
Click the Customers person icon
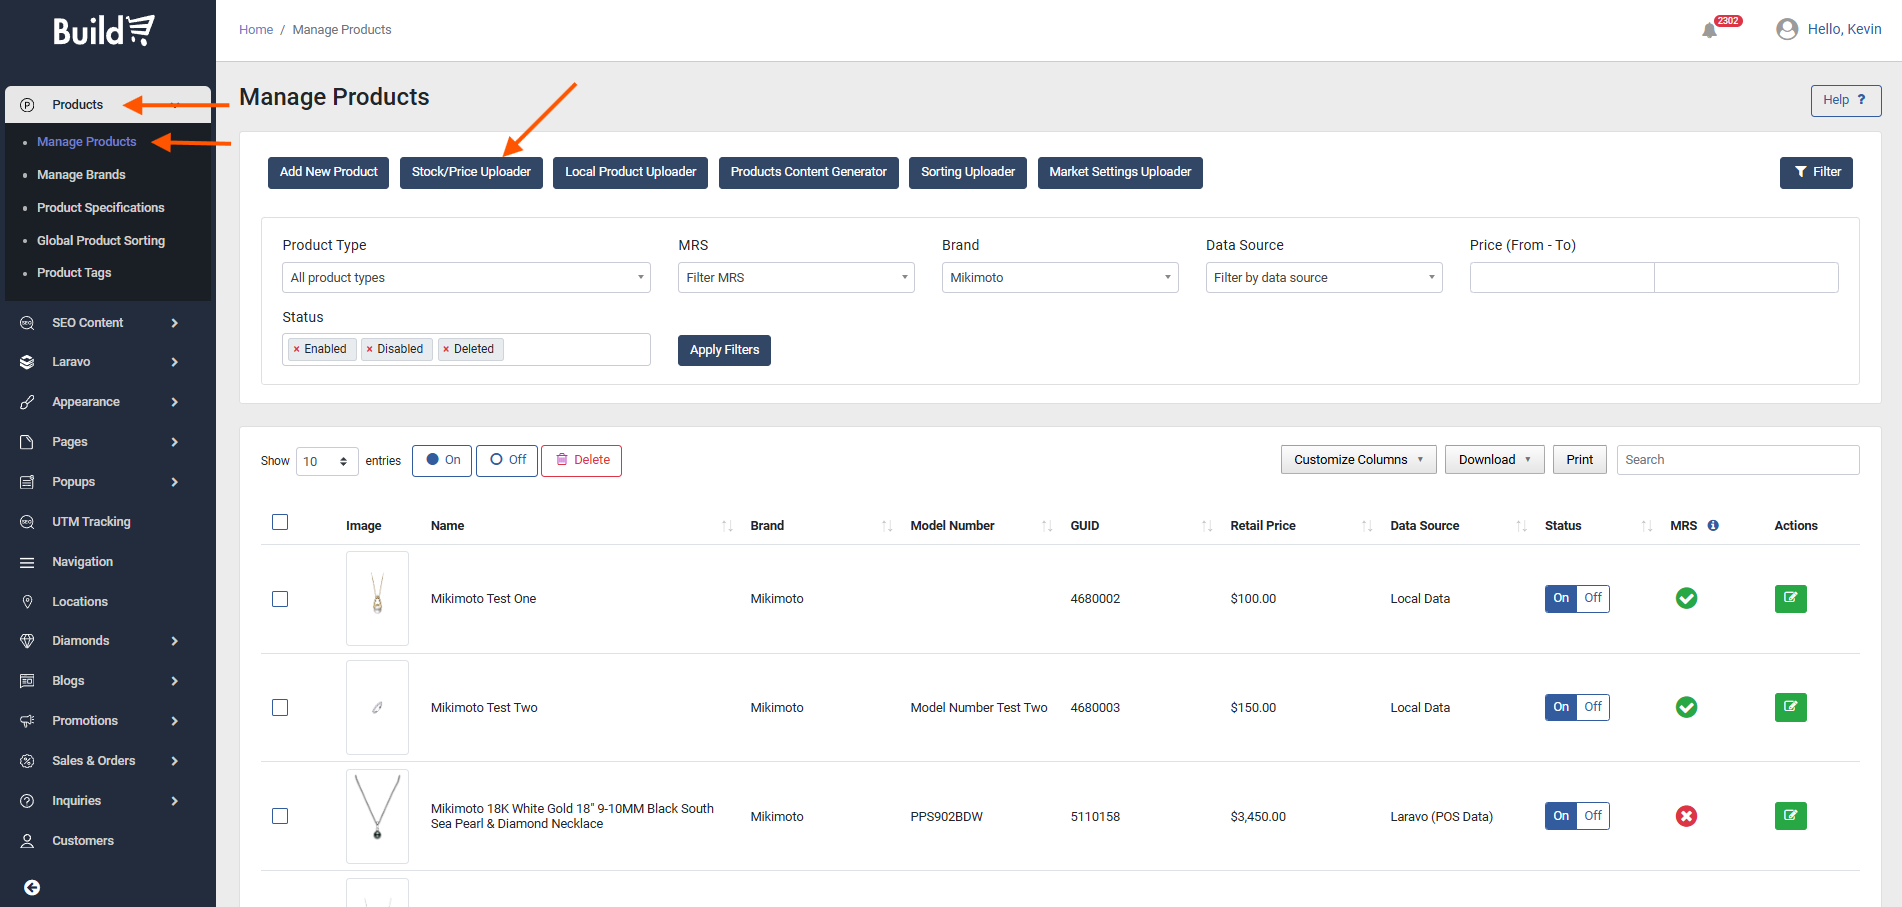click(x=27, y=841)
